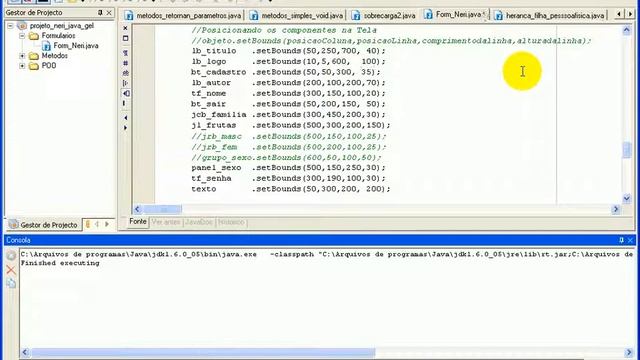640x360 pixels.
Task: Move project panel tabs right with arrow
Action: pos(107,224)
